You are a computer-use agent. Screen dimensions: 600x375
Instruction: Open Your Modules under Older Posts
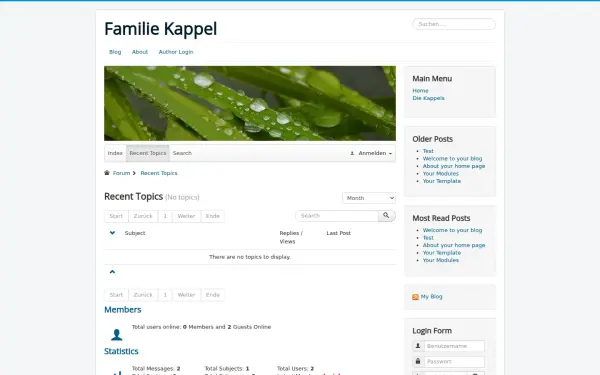440,174
